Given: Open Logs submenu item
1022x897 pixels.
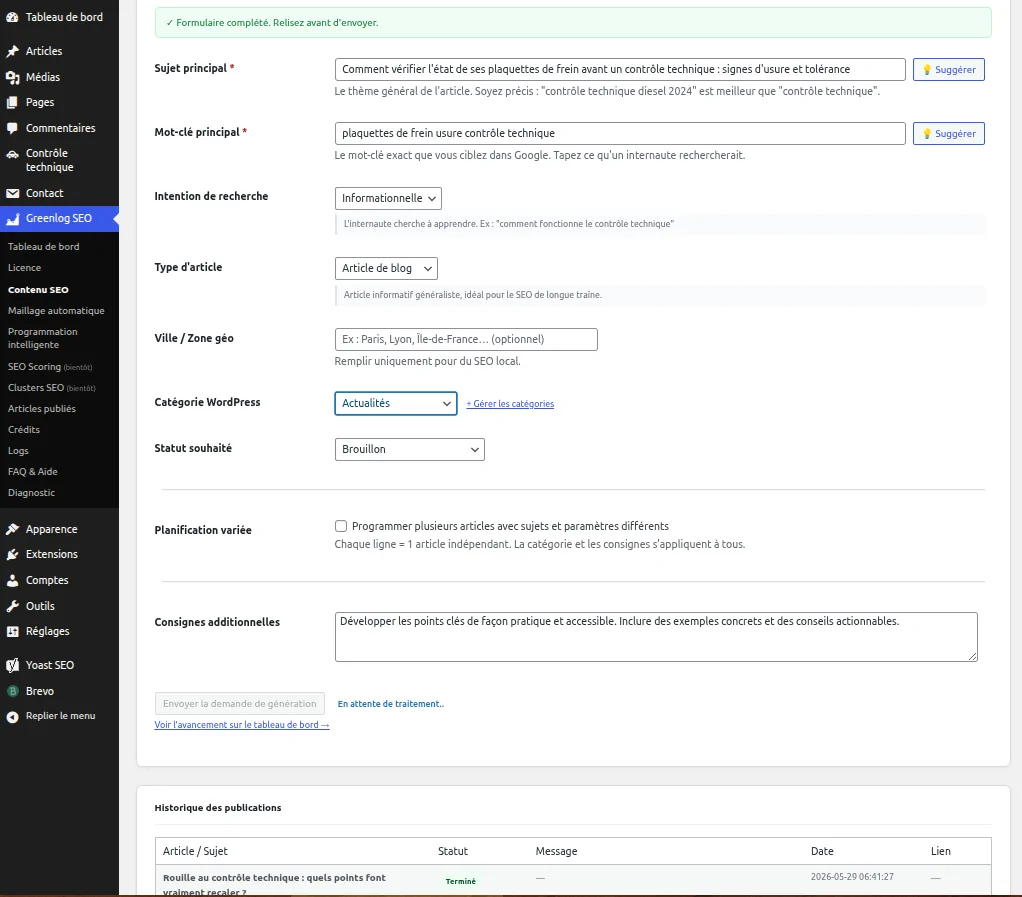Looking at the screenshot, I should click(x=18, y=451).
